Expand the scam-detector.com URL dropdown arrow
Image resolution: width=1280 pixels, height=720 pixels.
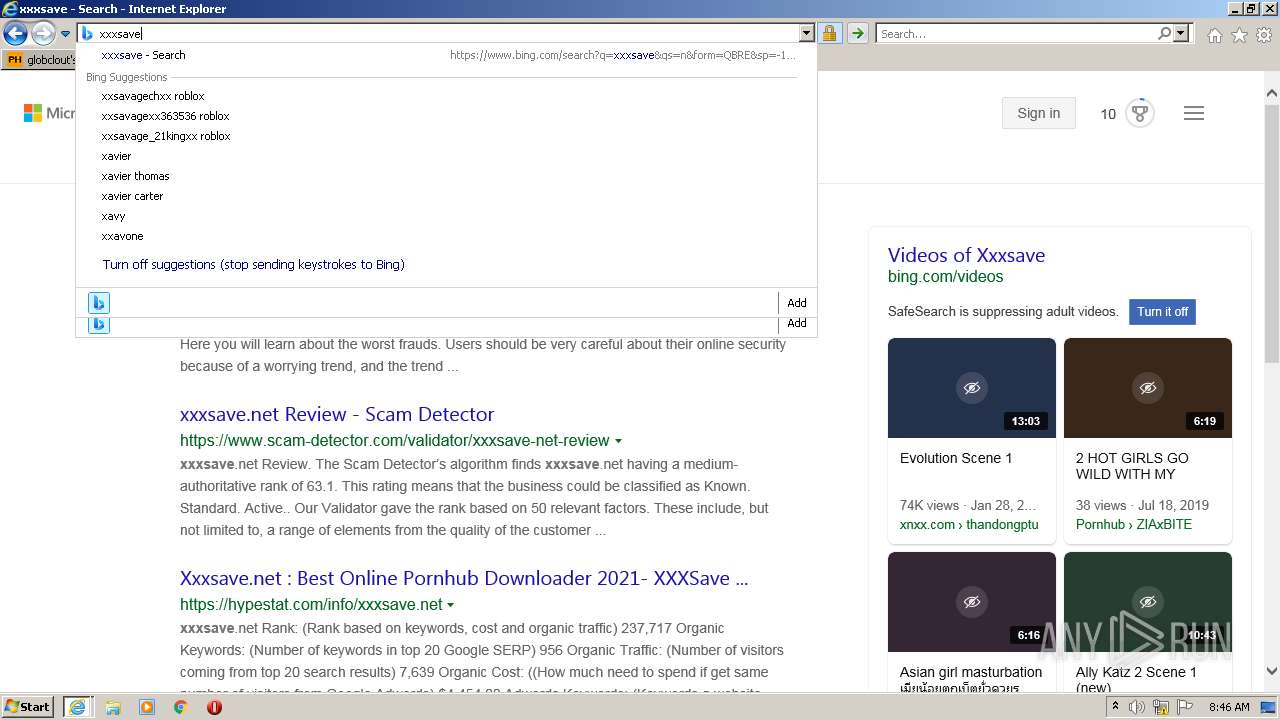[618, 441]
